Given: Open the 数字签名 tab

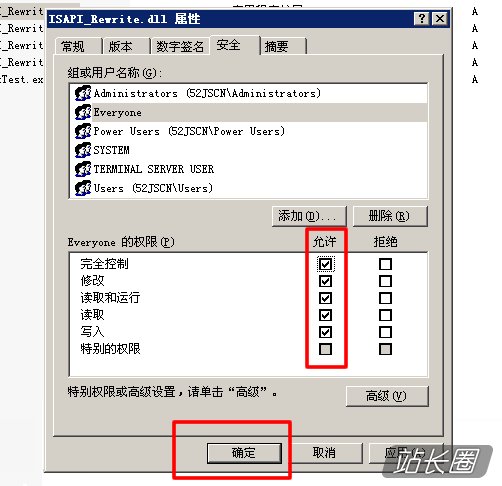Looking at the screenshot, I should point(180,46).
